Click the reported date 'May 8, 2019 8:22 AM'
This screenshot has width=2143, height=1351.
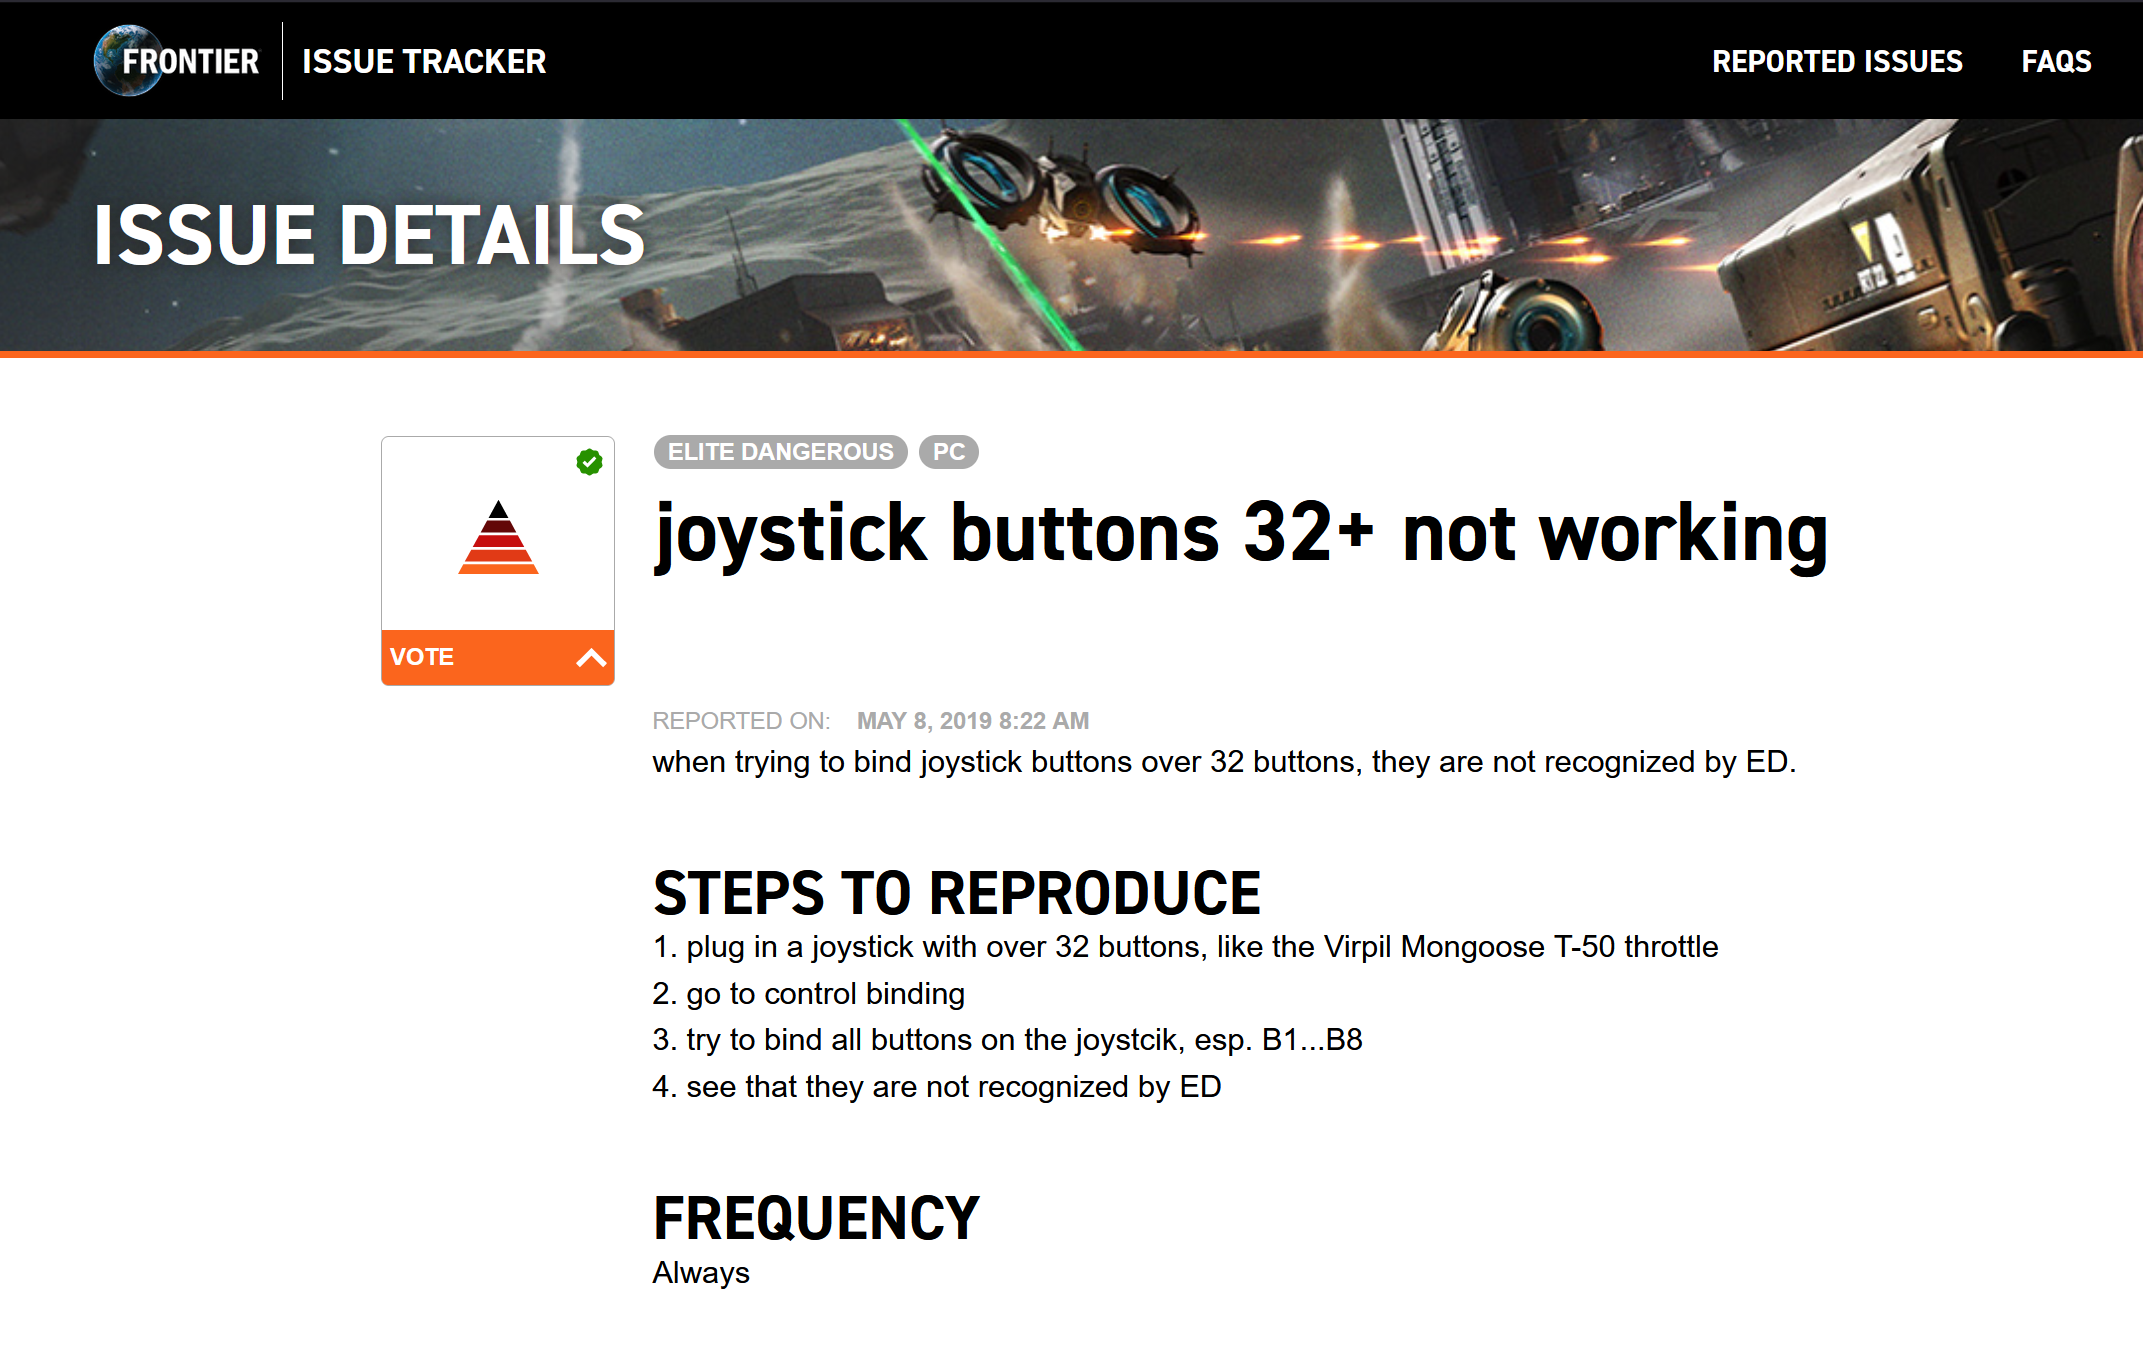pyautogui.click(x=973, y=721)
